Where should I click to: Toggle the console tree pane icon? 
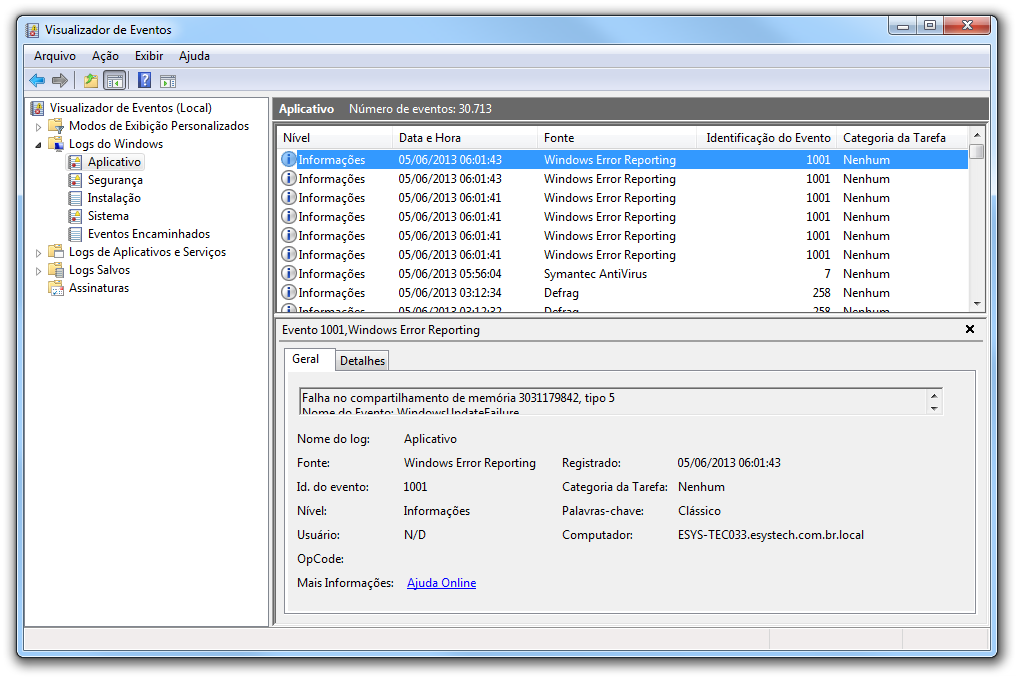pos(114,80)
